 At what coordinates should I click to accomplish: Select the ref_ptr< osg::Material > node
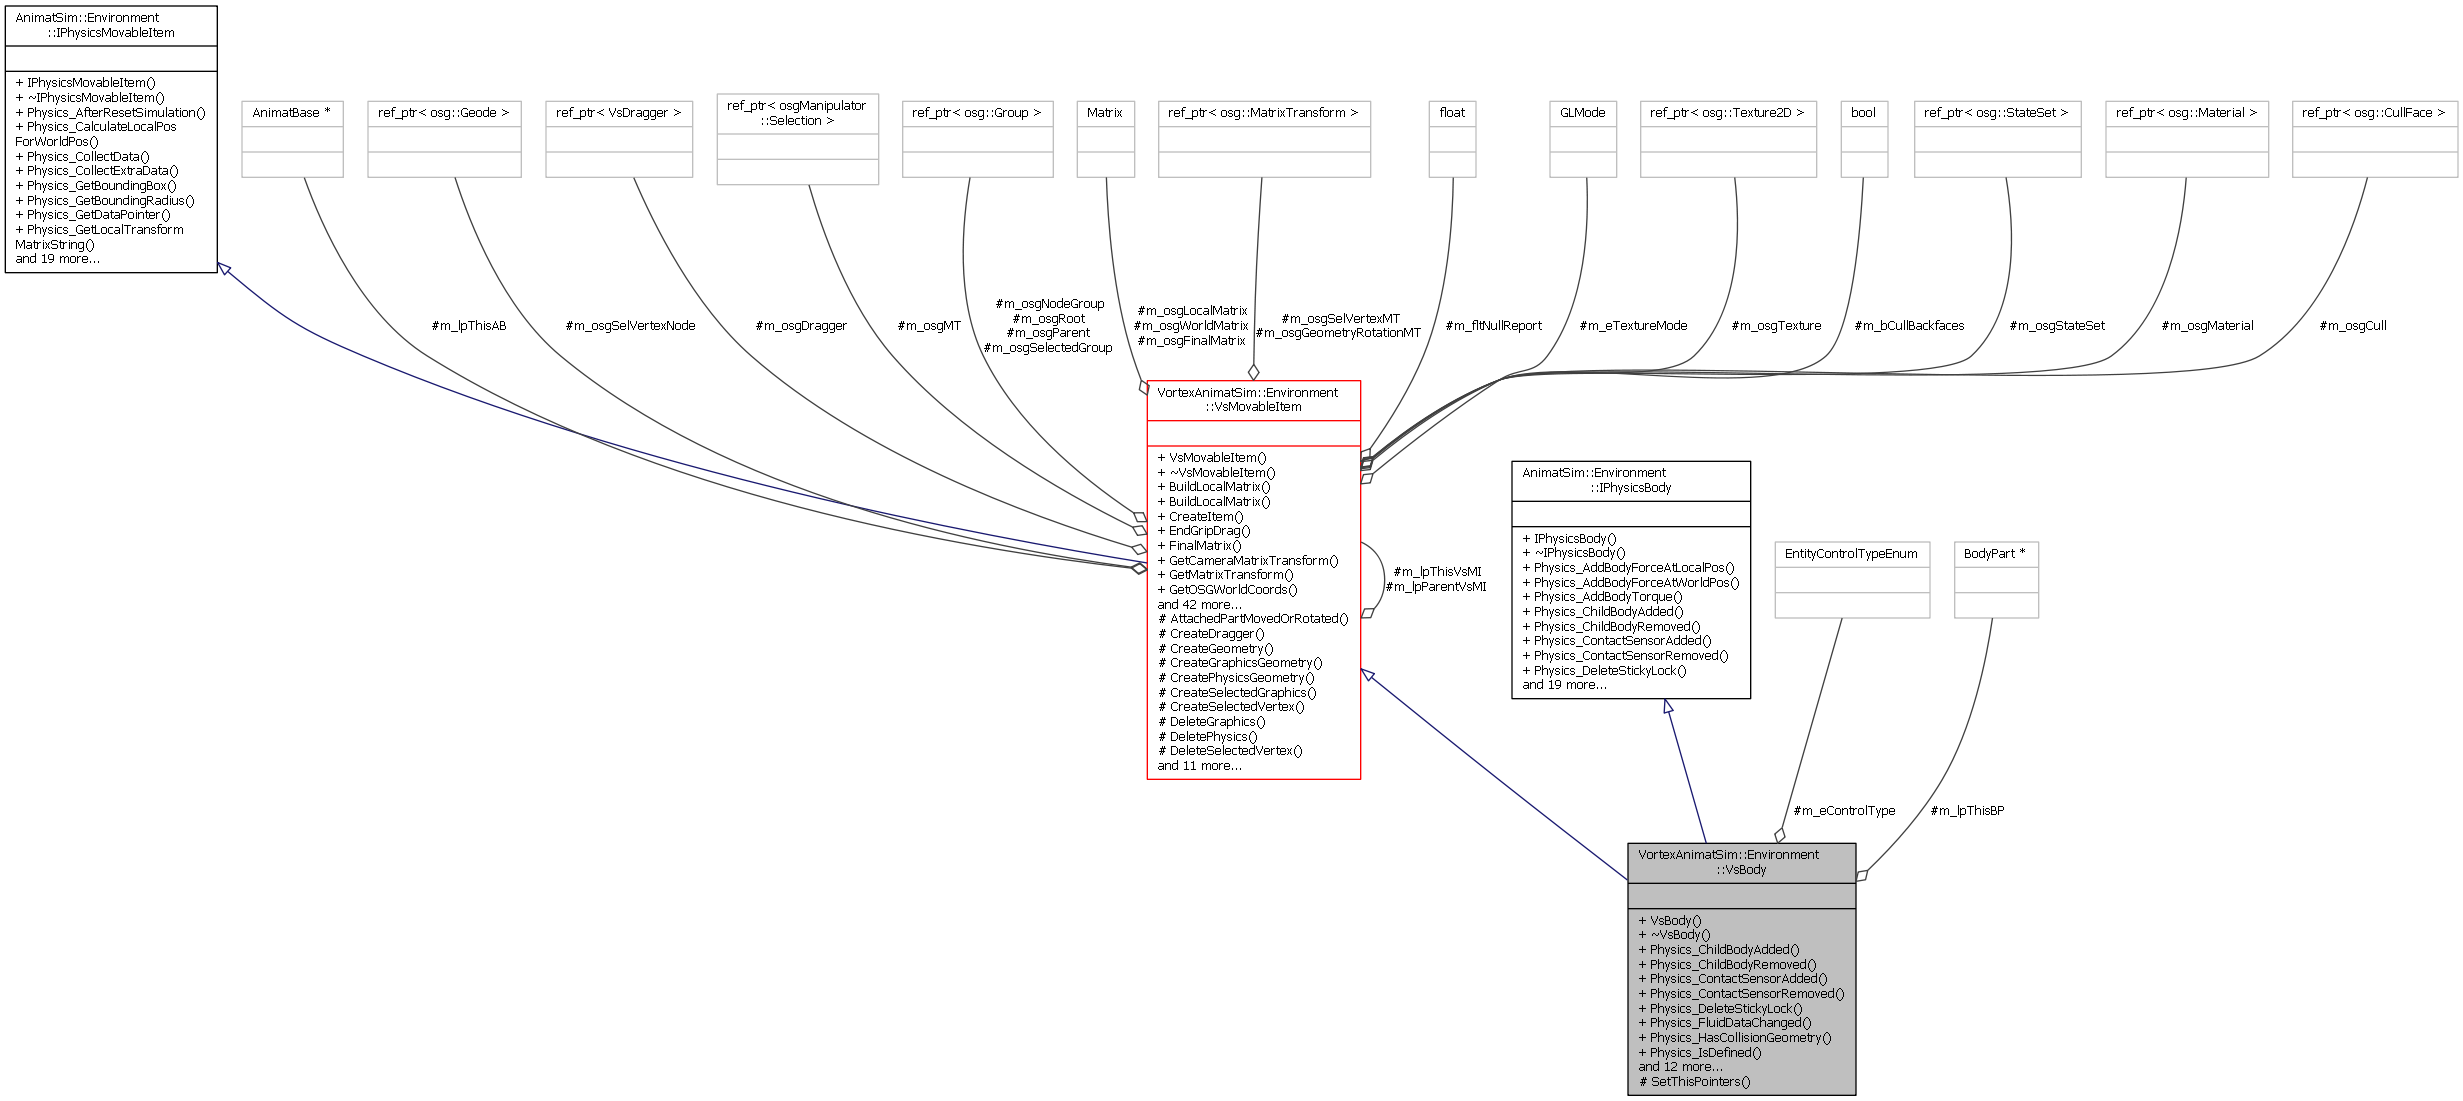pyautogui.click(x=2186, y=139)
